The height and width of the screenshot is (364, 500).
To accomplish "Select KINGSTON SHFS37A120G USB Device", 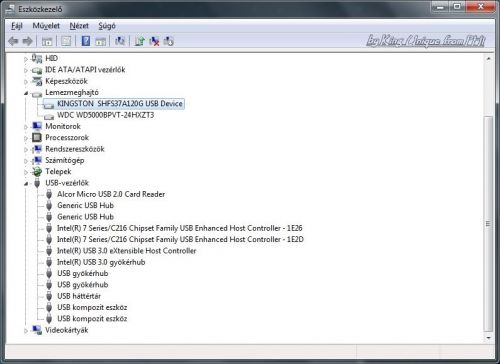I will click(x=120, y=104).
